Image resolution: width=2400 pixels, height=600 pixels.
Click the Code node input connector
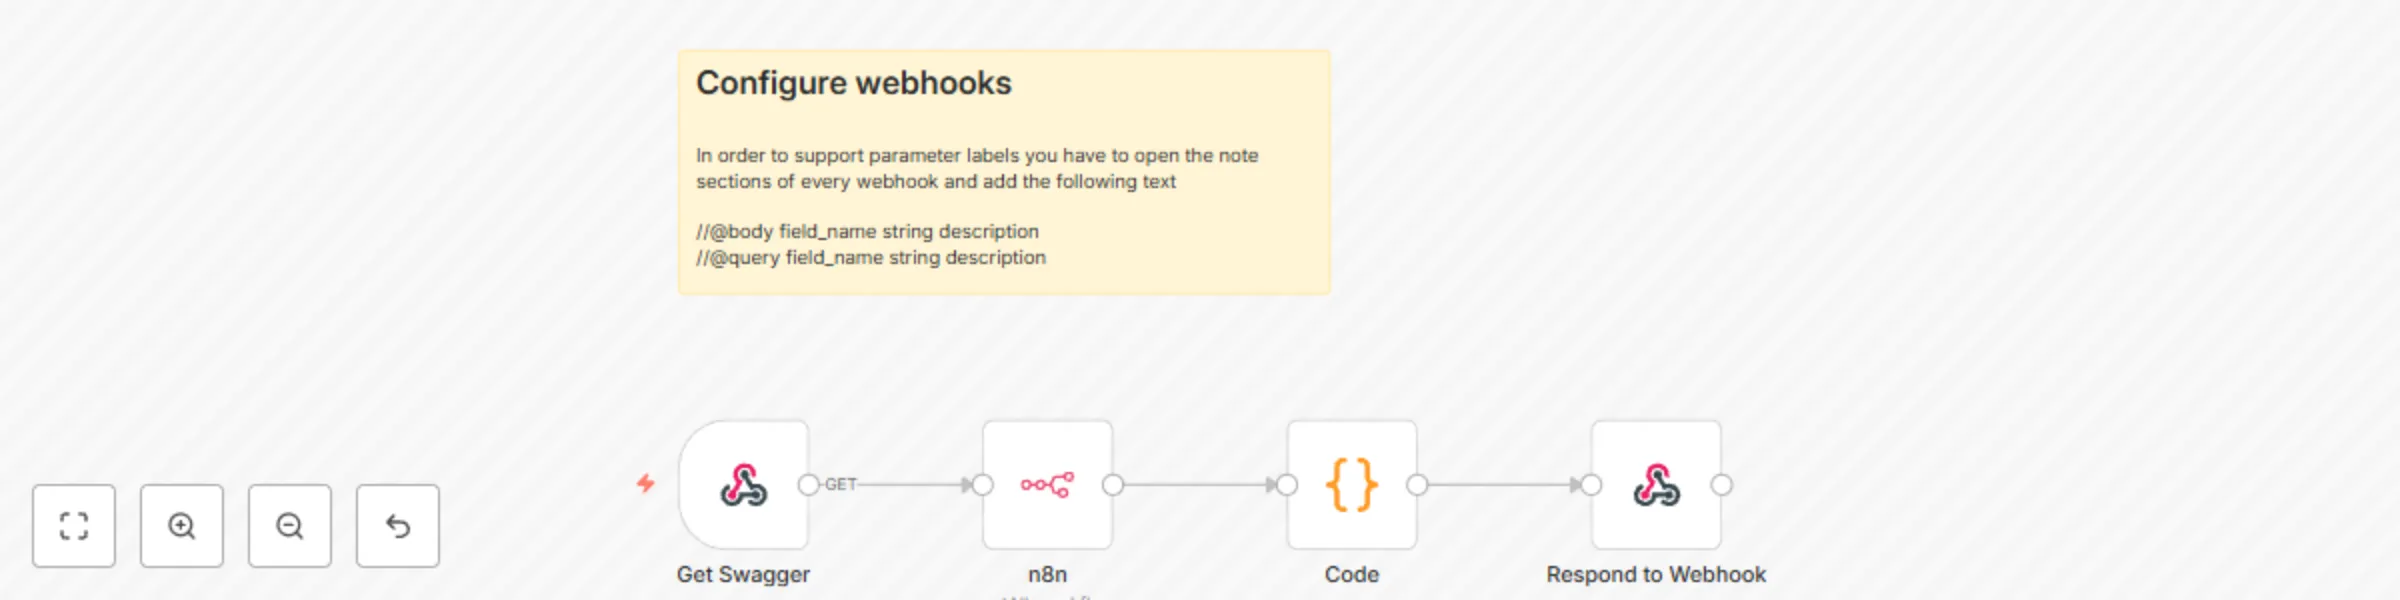1287,485
